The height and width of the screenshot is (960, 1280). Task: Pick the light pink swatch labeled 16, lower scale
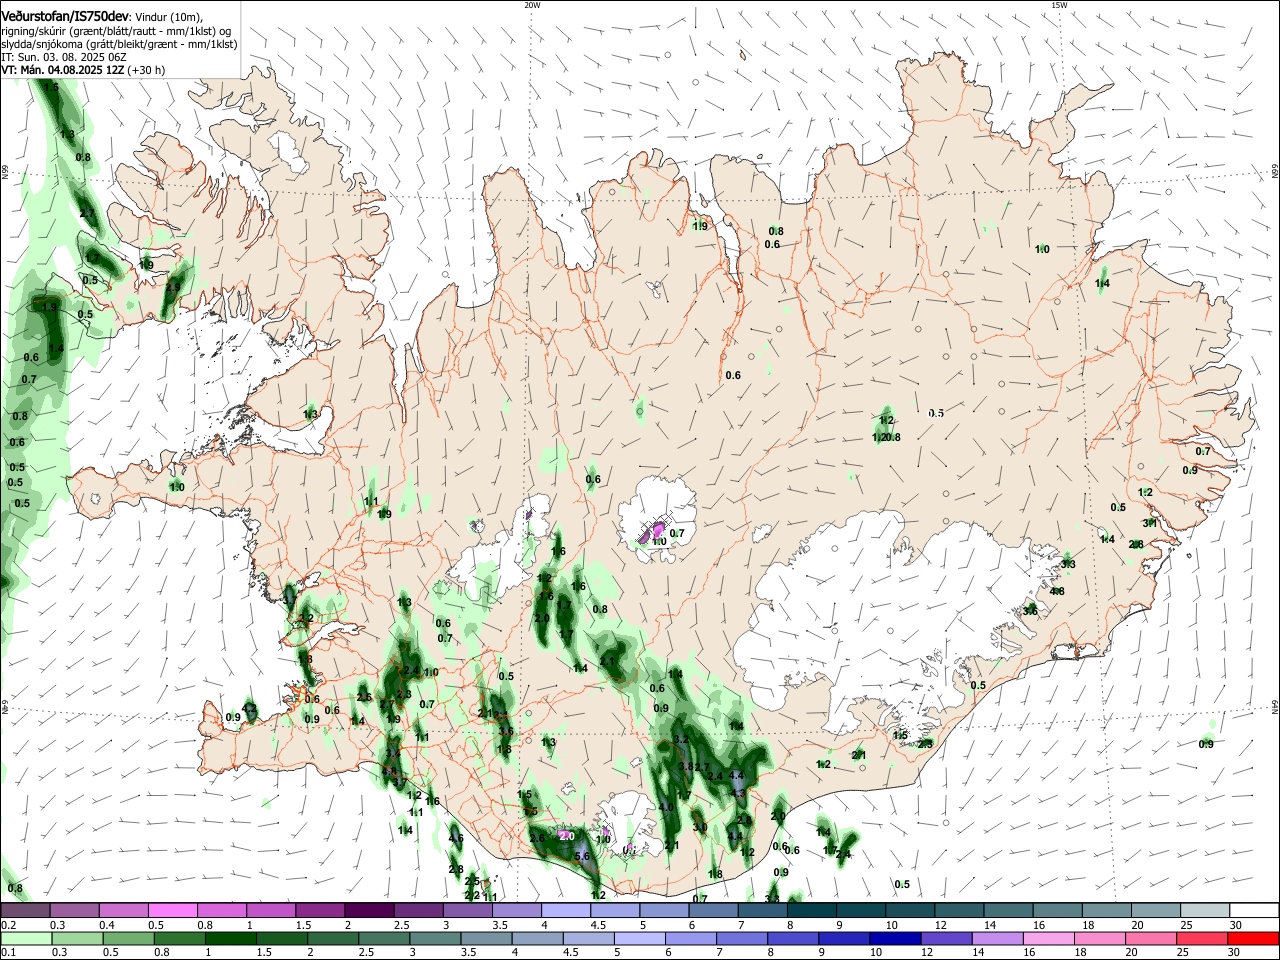tap(1049, 939)
